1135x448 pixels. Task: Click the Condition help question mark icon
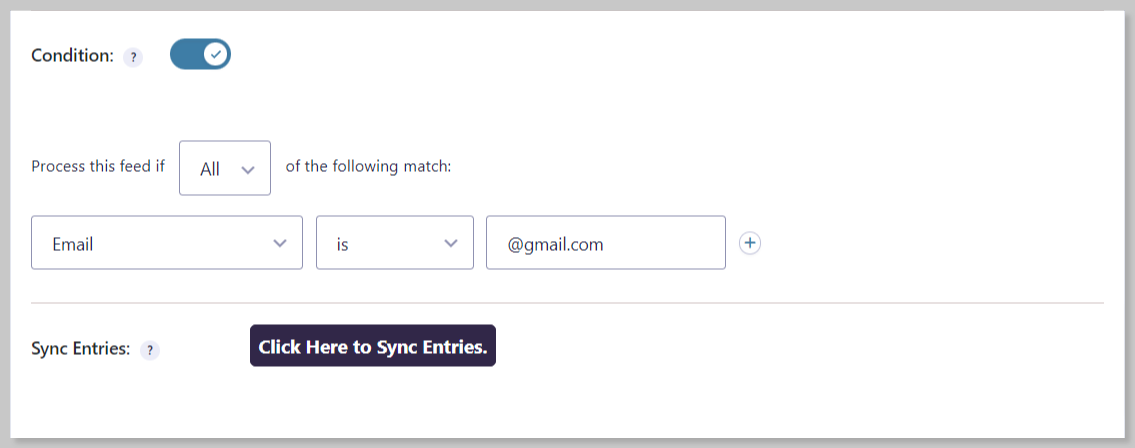coord(133,58)
